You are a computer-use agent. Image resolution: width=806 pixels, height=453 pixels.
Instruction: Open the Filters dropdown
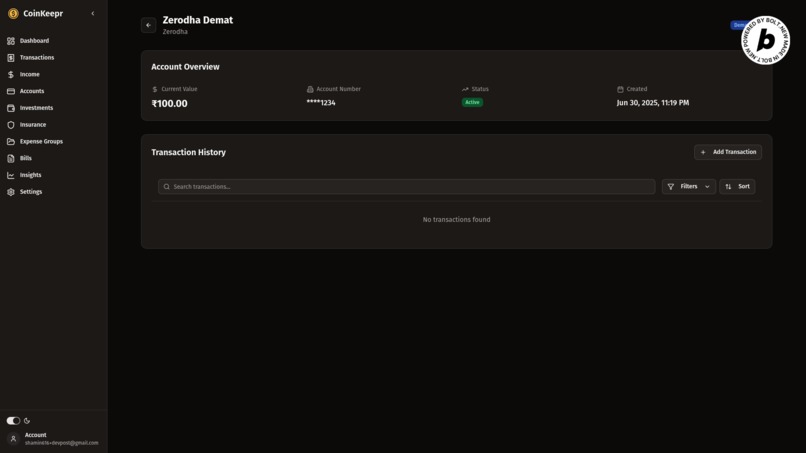click(x=688, y=187)
